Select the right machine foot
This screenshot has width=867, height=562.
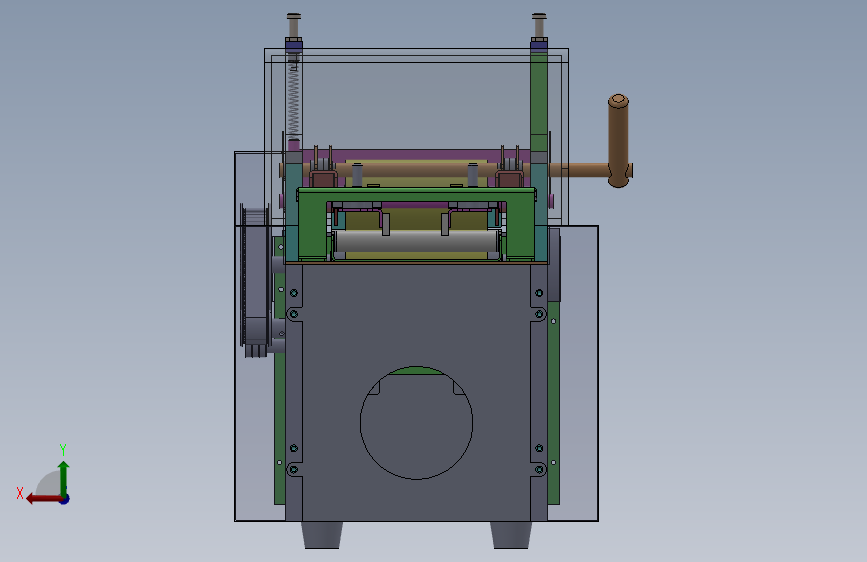(x=511, y=535)
